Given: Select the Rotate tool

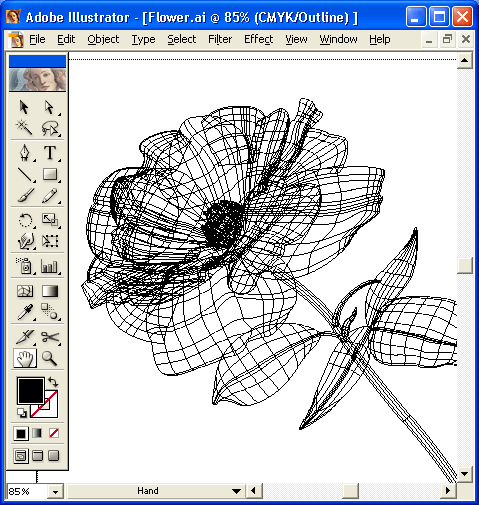Looking at the screenshot, I should pyautogui.click(x=25, y=220).
